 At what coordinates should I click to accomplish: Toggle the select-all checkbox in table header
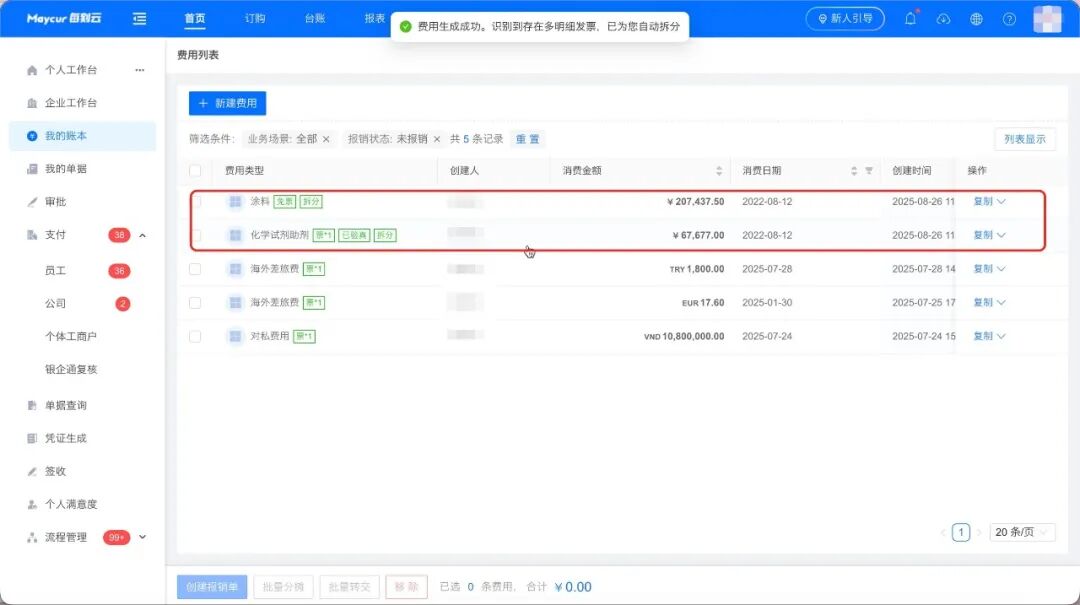195,171
